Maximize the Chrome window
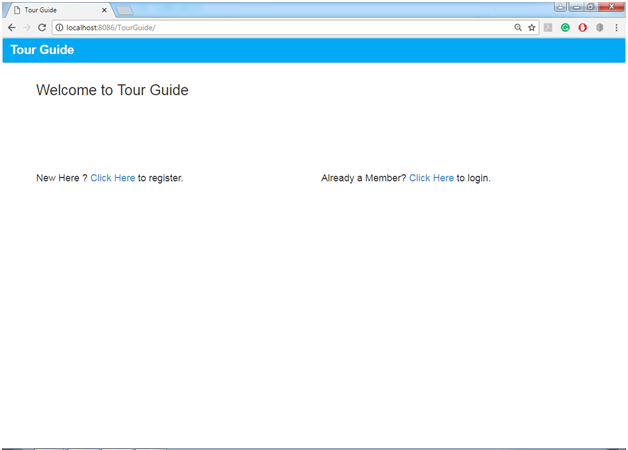 pyautogui.click(x=590, y=7)
